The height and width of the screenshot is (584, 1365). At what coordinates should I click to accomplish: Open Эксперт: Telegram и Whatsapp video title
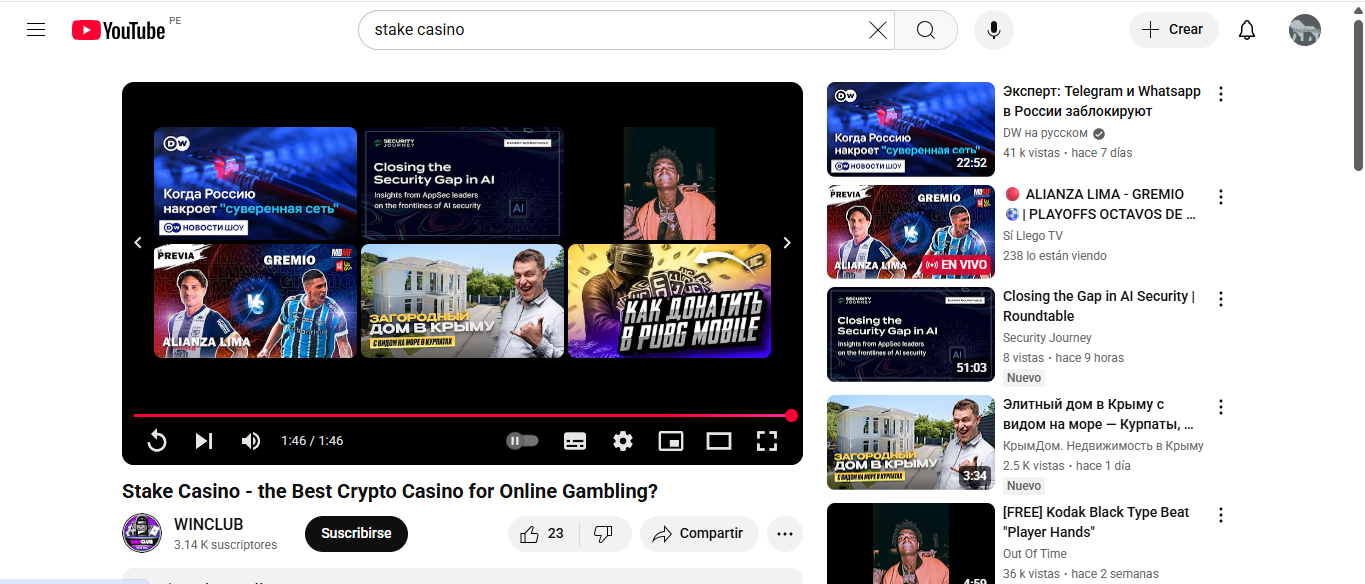pyautogui.click(x=1102, y=101)
